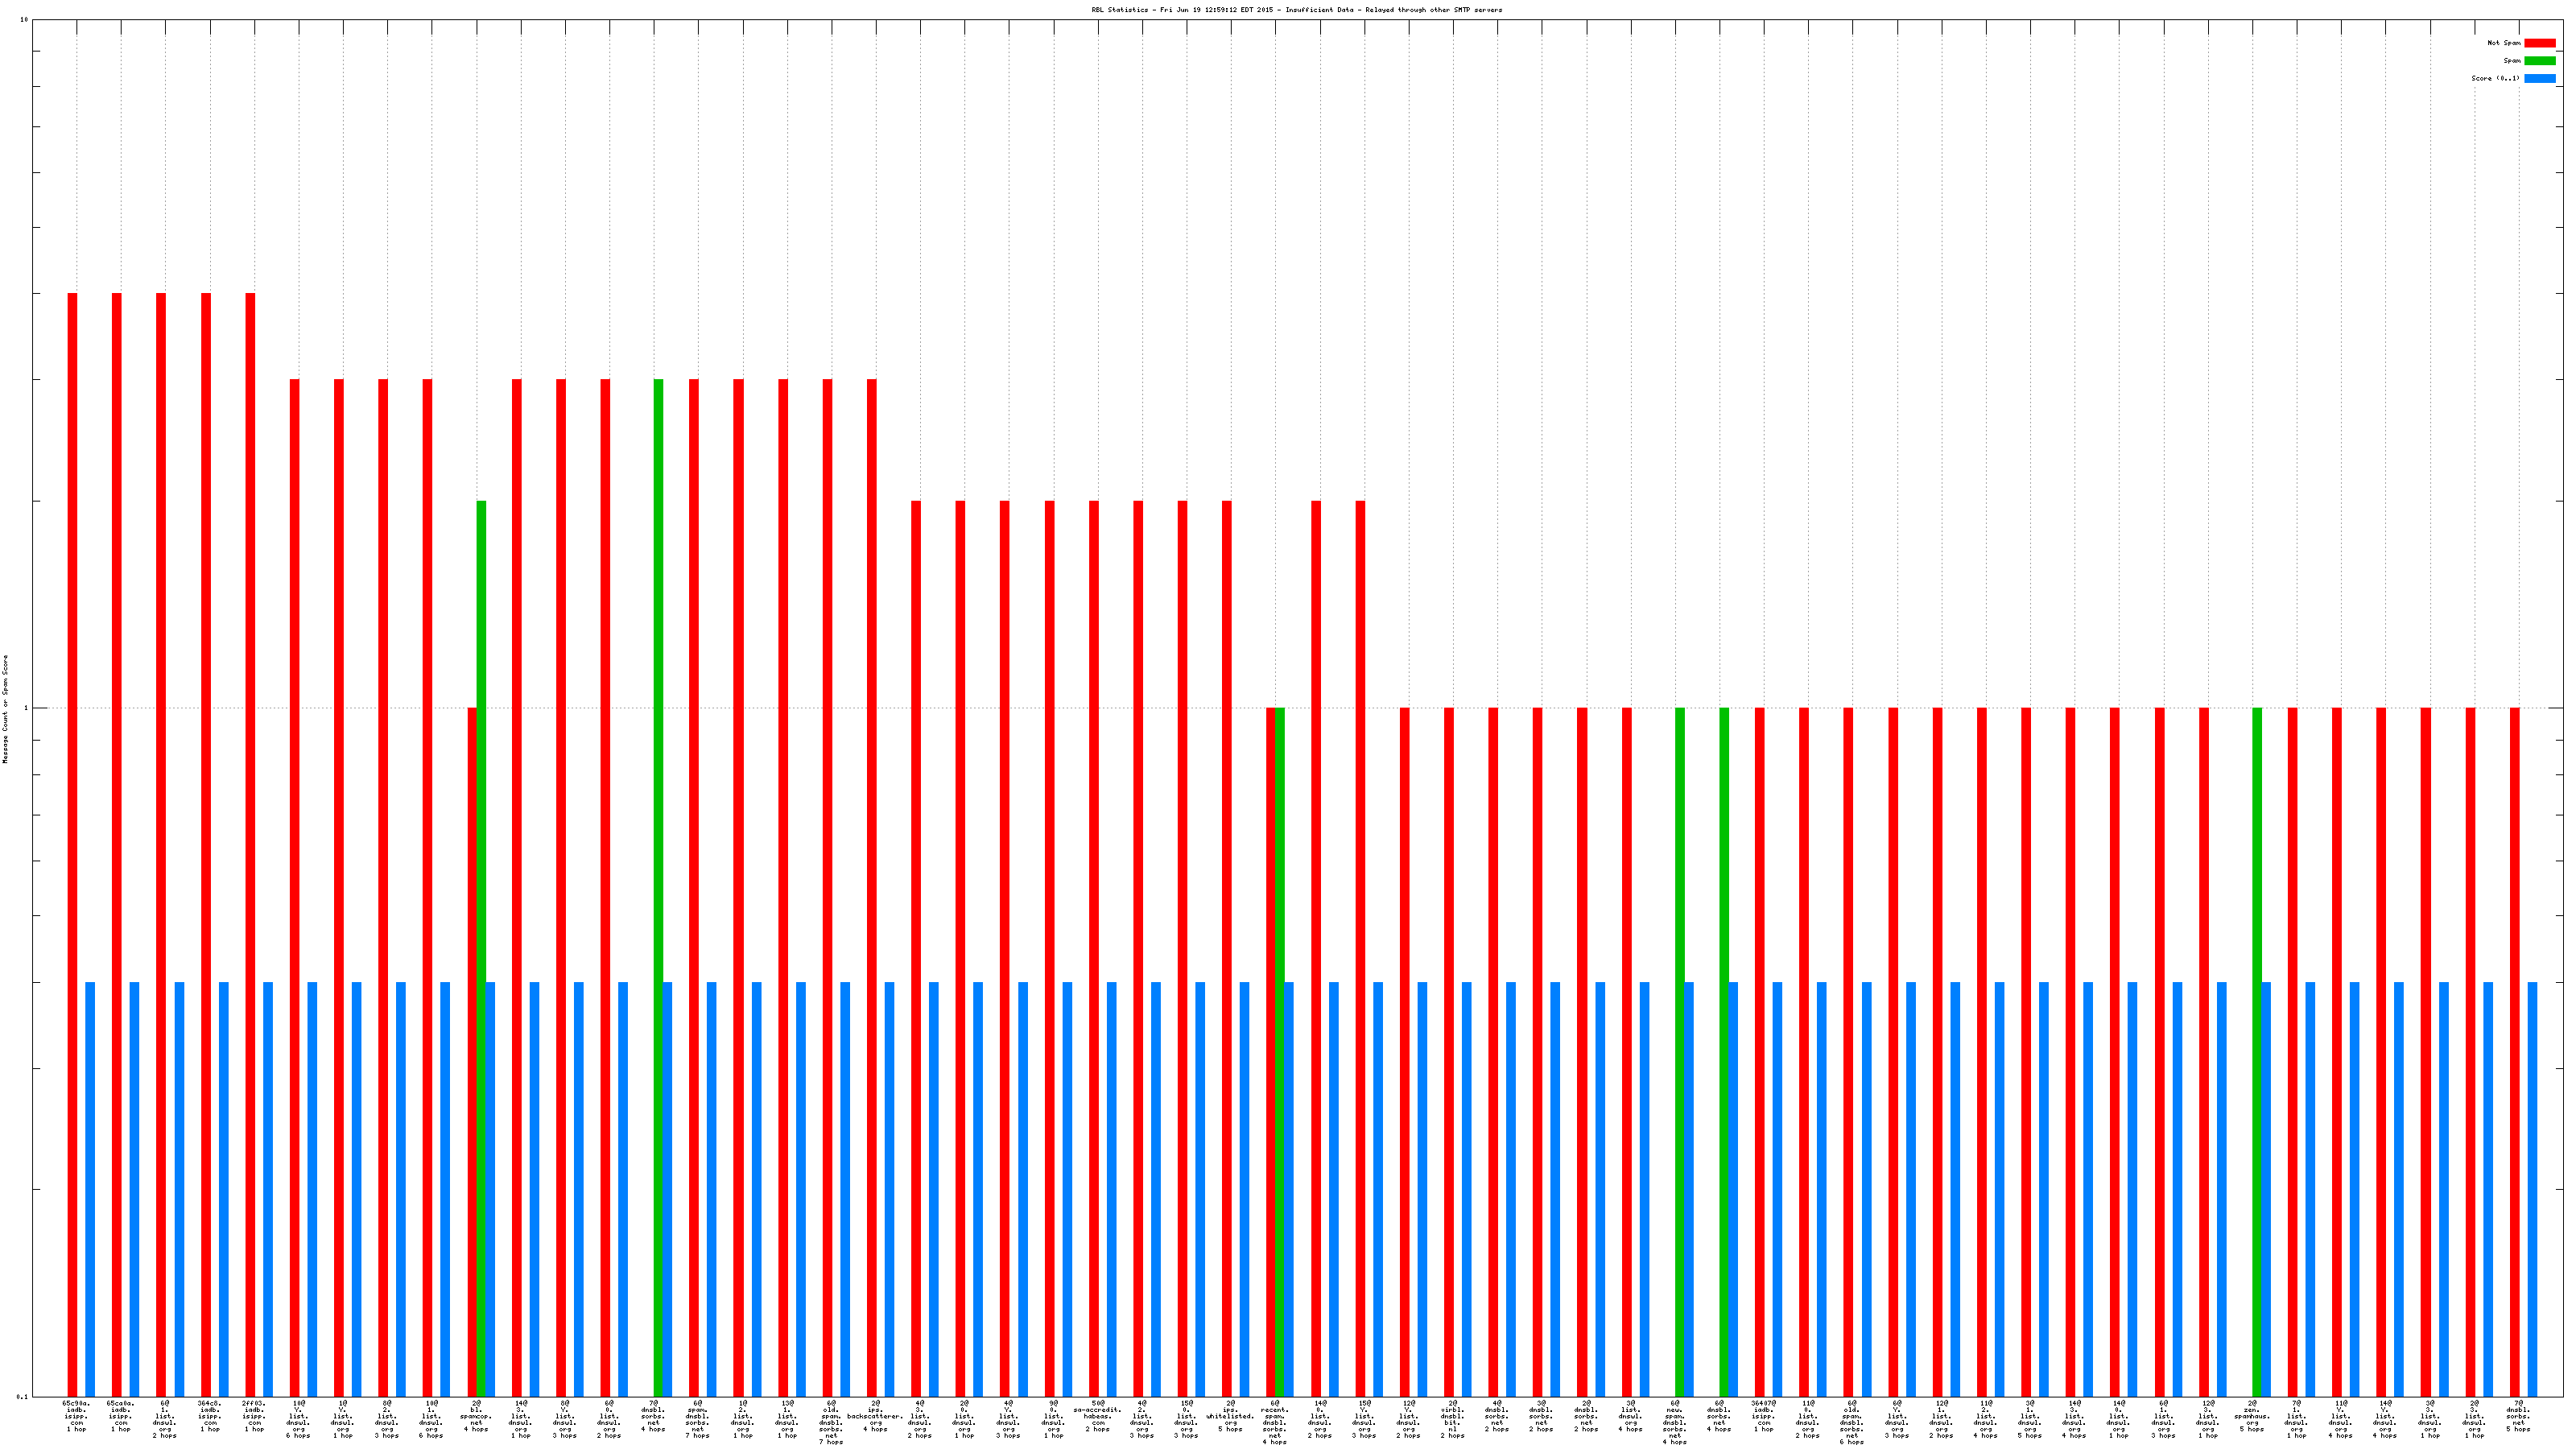Click the Y-axis '1' tick label
The image size is (2576, 1449).
[26, 709]
